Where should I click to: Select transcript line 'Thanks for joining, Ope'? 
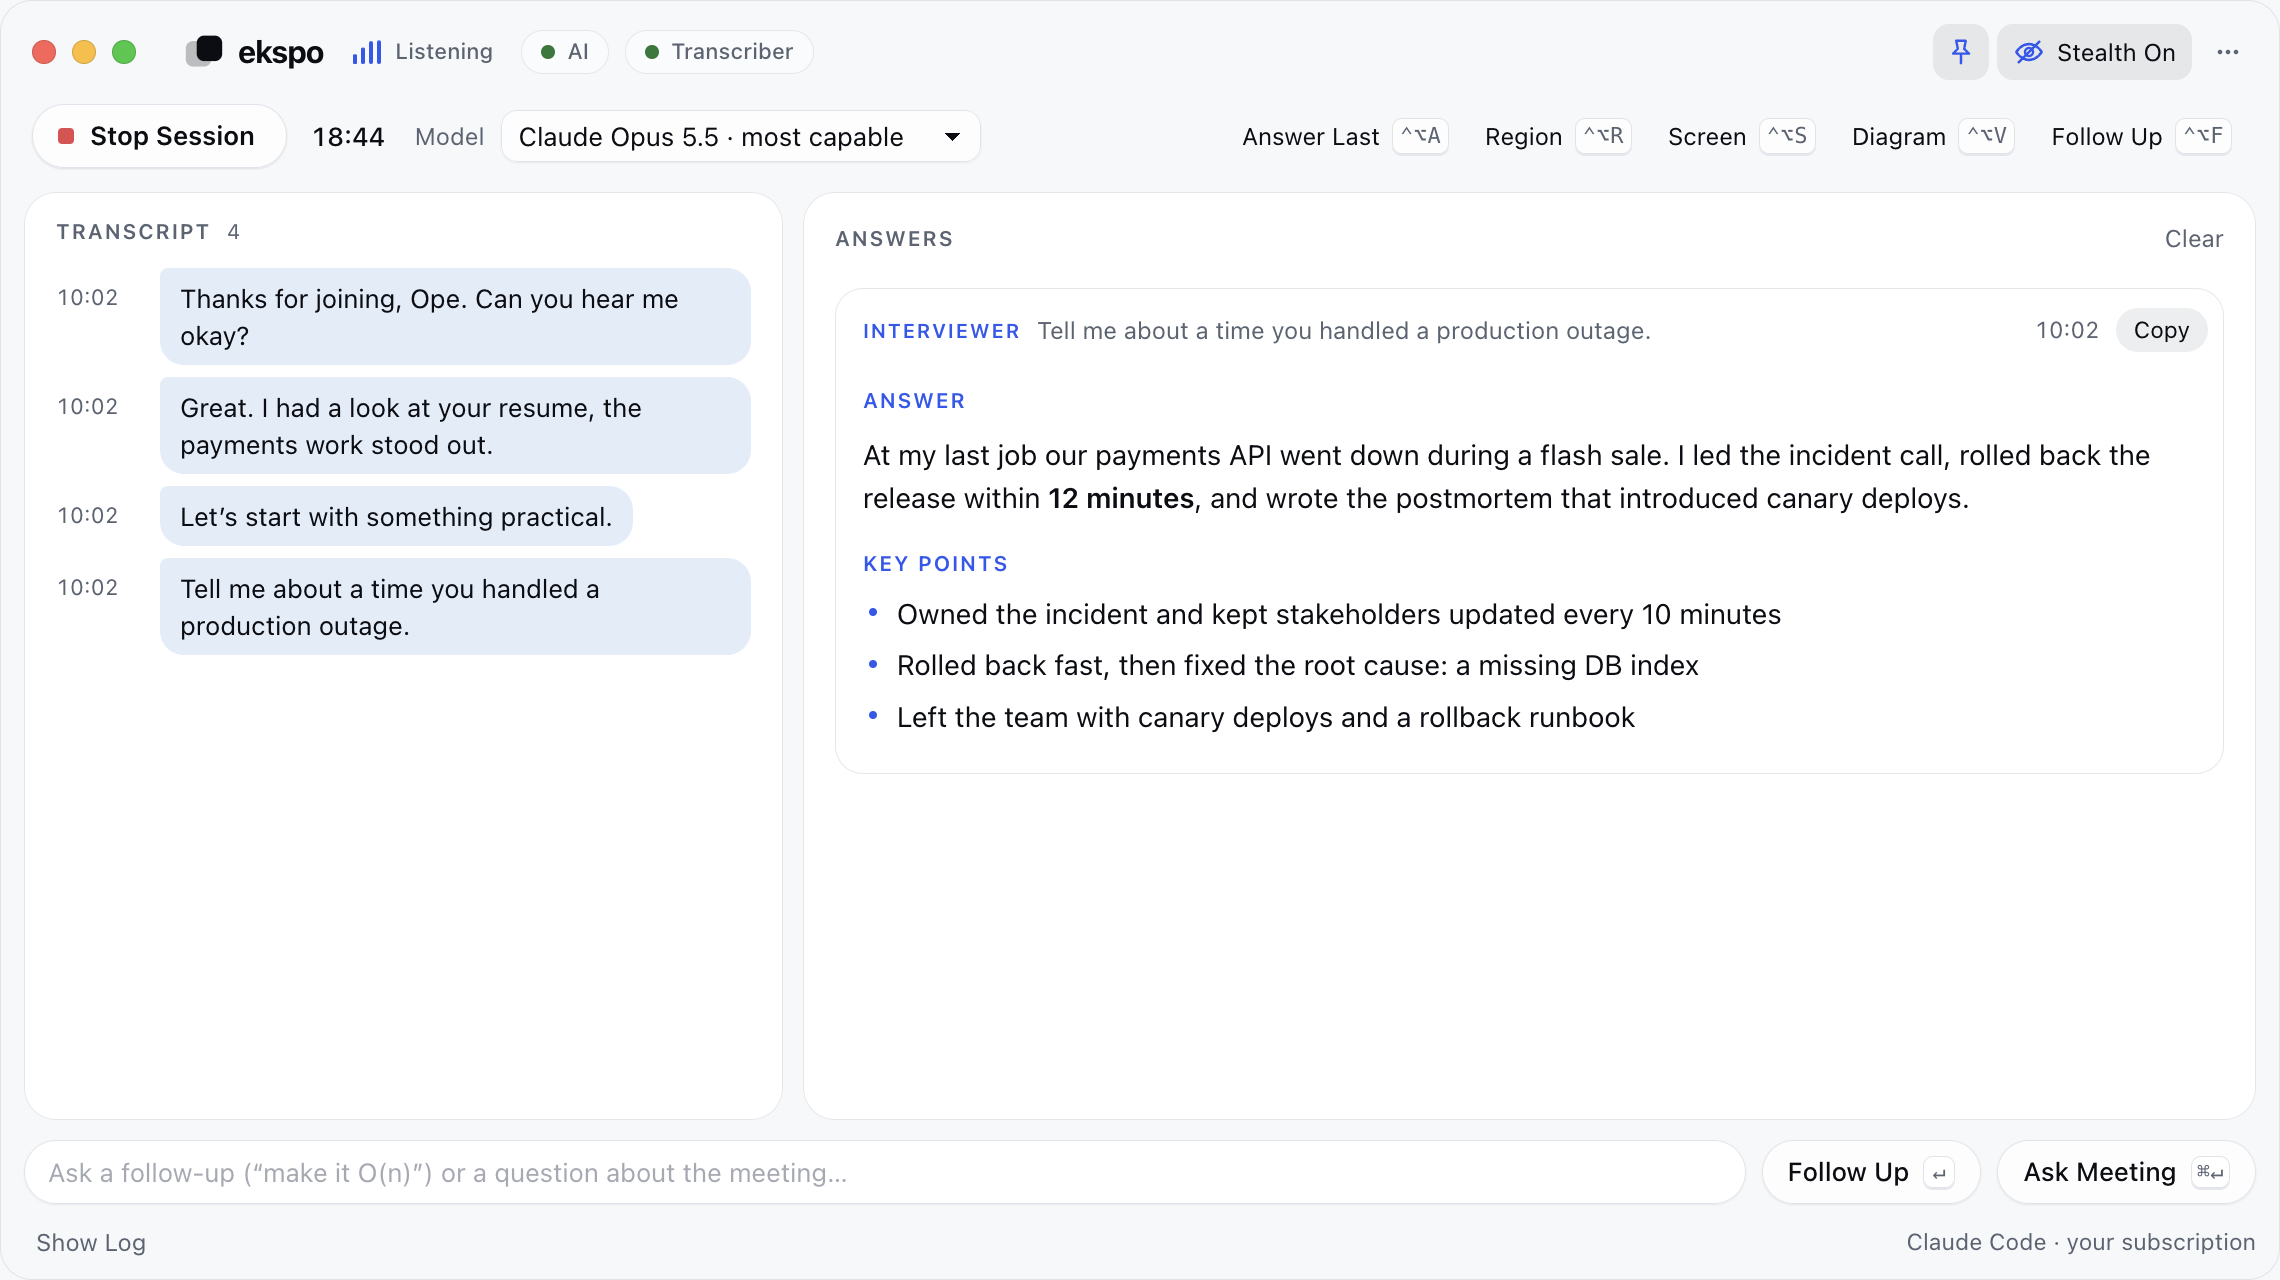(455, 317)
